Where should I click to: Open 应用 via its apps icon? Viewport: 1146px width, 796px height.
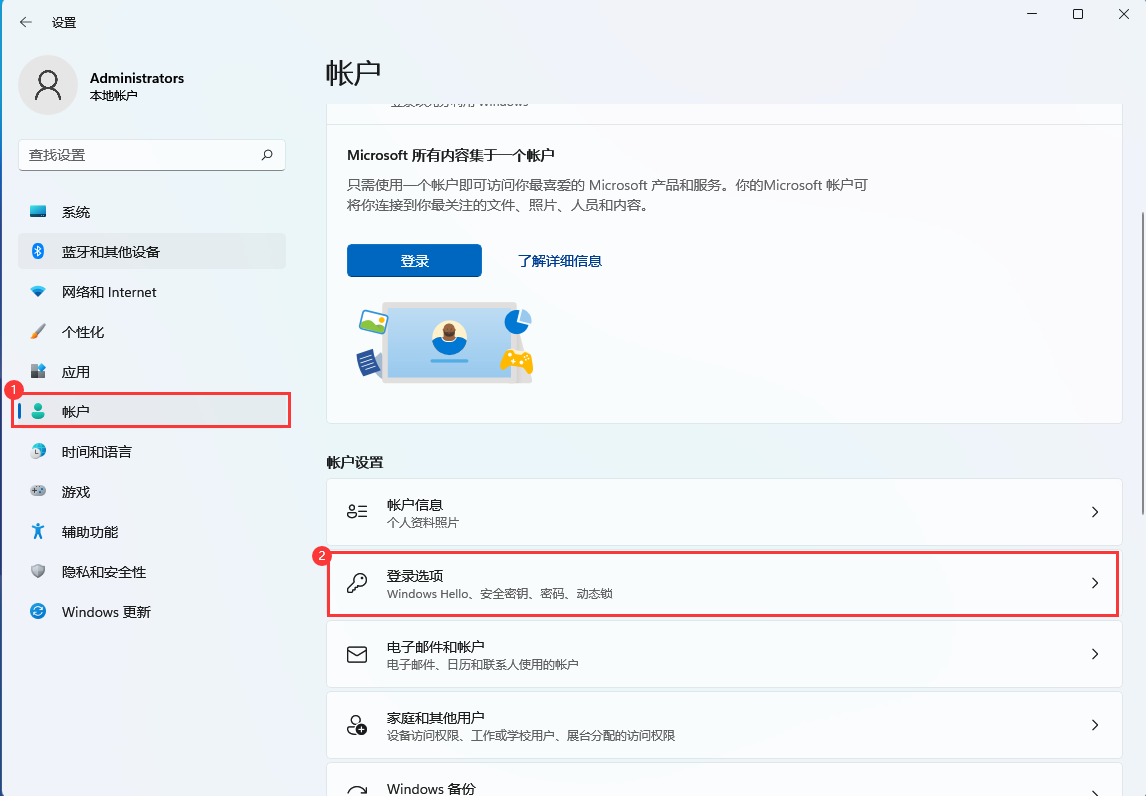click(x=35, y=371)
